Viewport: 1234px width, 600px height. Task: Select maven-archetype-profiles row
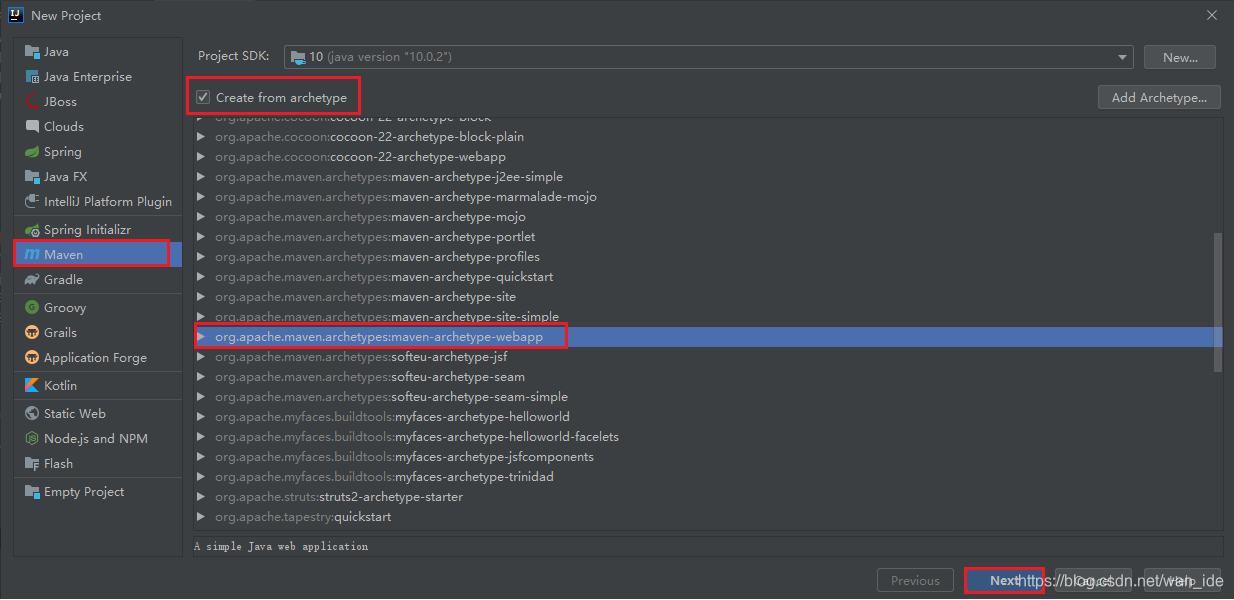708,257
